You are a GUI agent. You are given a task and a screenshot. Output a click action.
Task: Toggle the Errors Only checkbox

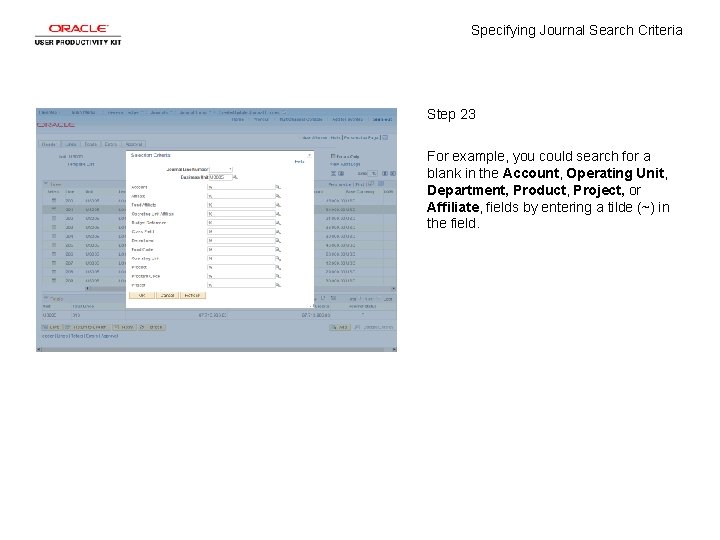(x=333, y=156)
